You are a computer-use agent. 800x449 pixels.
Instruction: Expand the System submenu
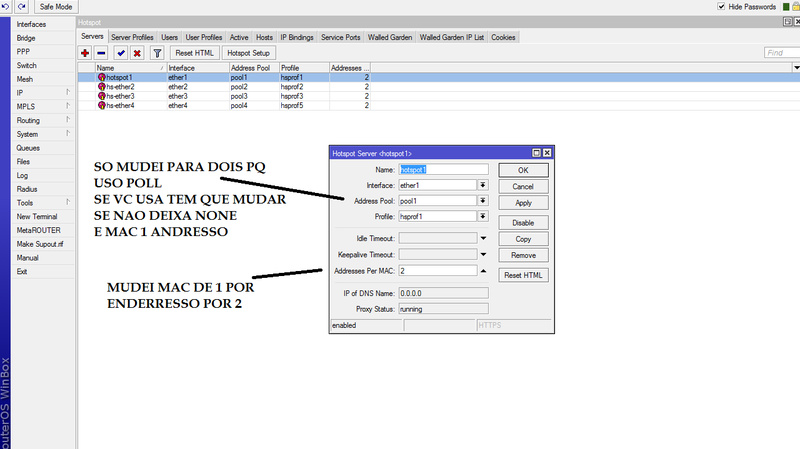pyautogui.click(x=67, y=134)
